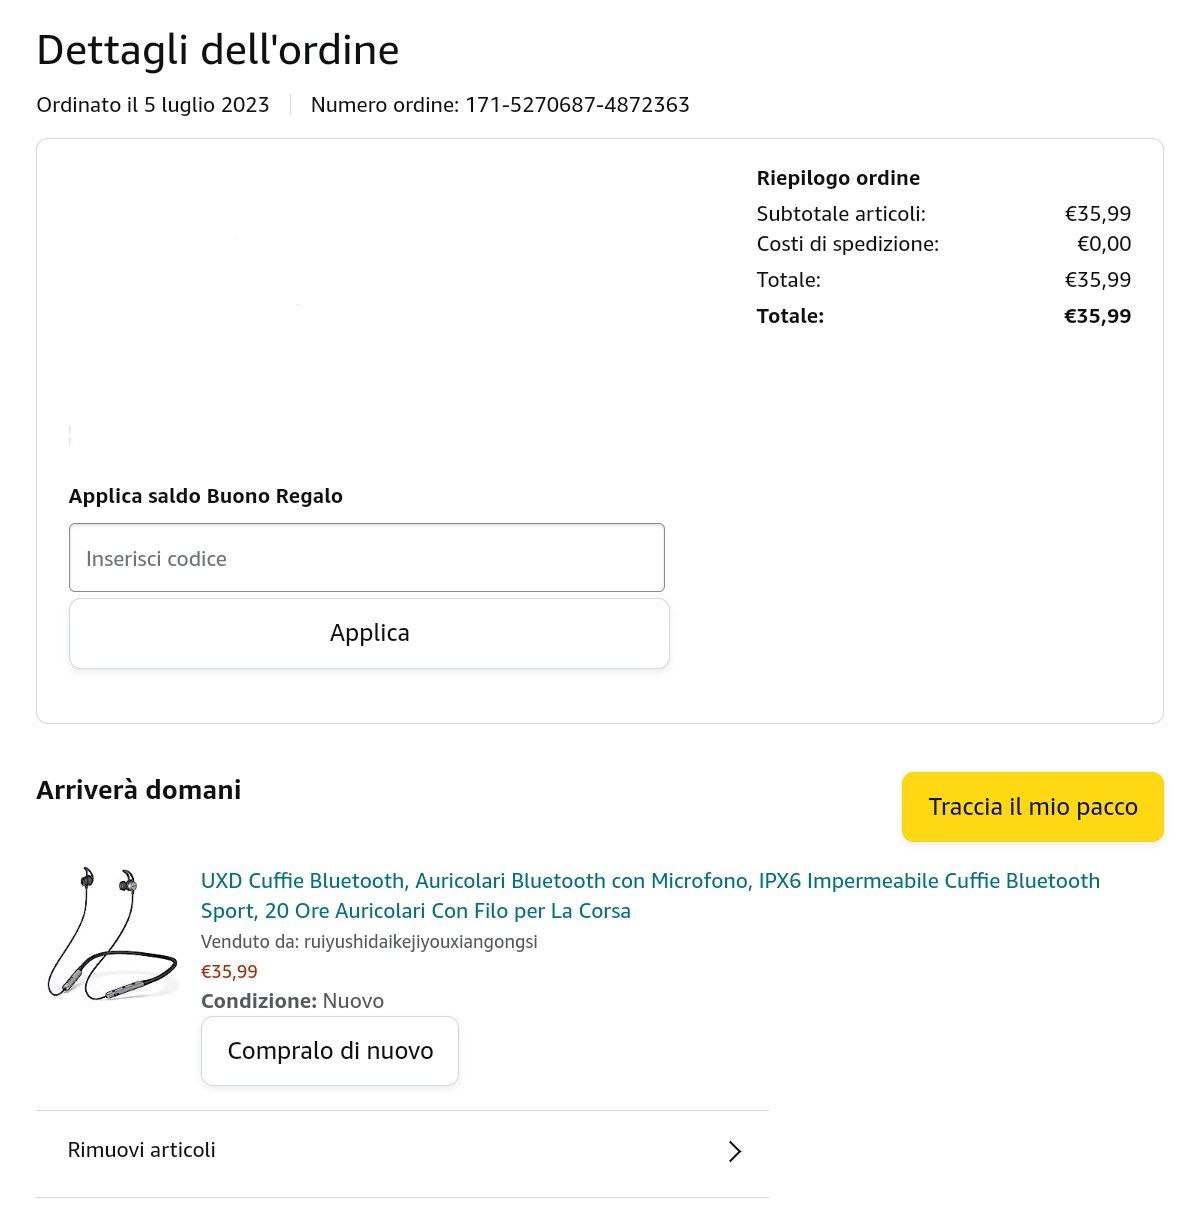Click the Riepilogo ordine heading
The width and height of the screenshot is (1200, 1209).
tap(838, 178)
